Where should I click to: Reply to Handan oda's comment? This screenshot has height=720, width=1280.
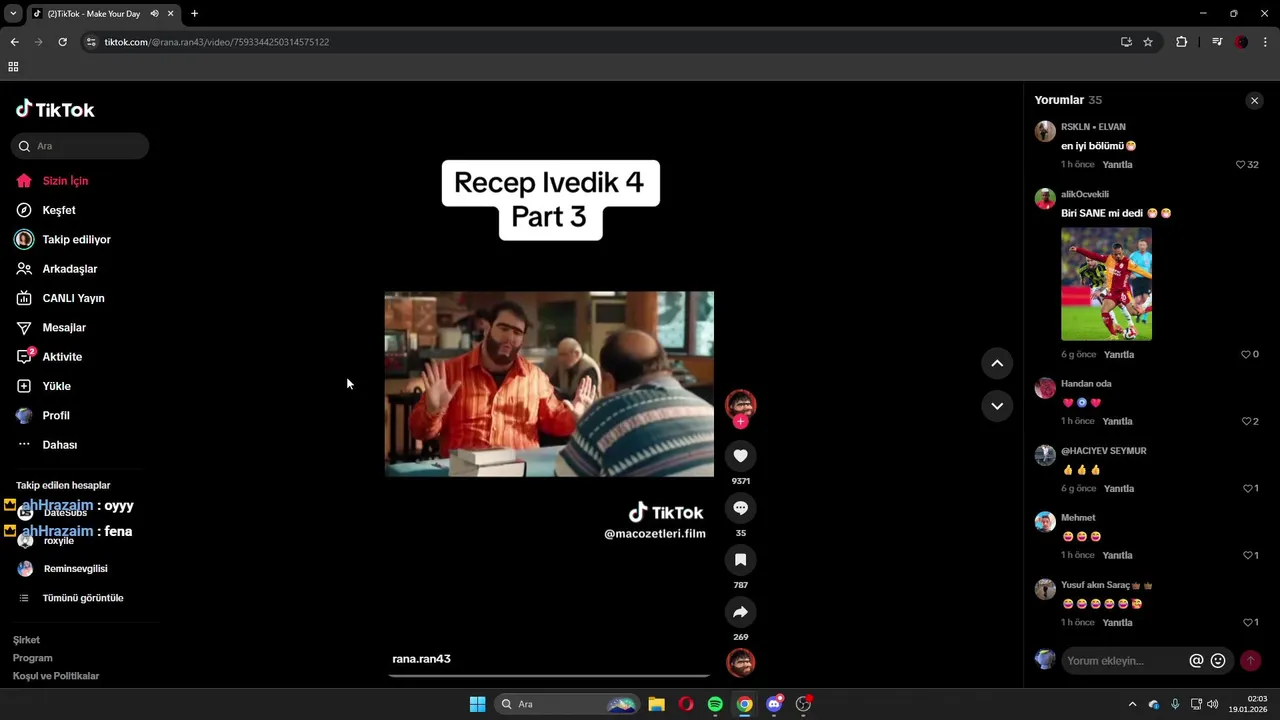pyautogui.click(x=1117, y=421)
